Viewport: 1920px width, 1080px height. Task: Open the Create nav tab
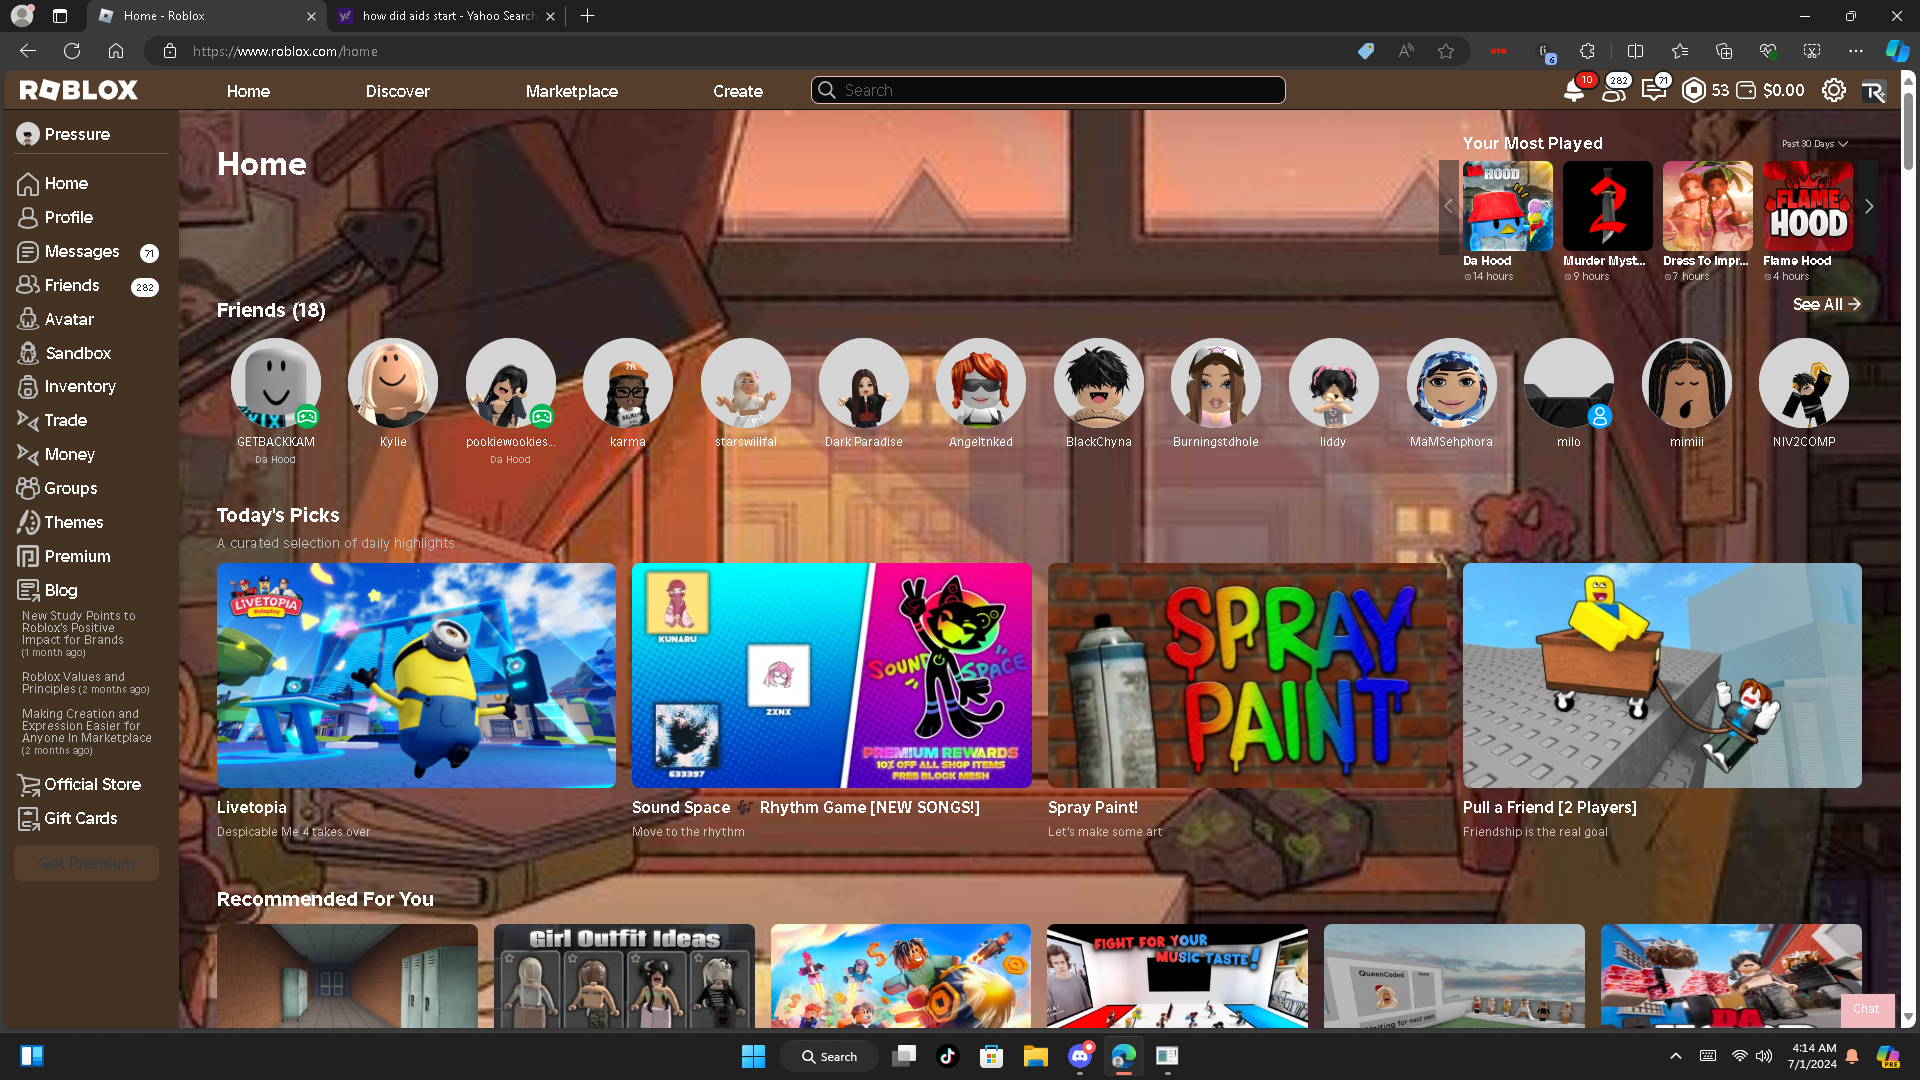point(738,91)
